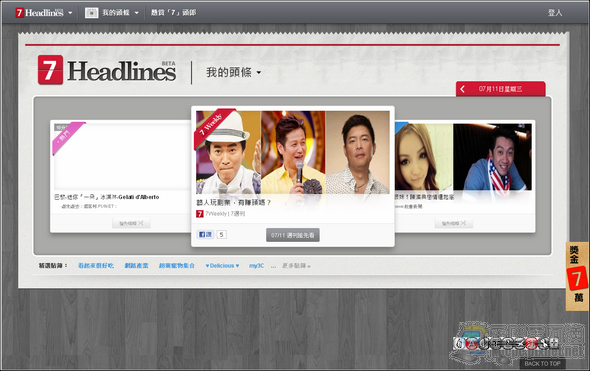The image size is (590, 371).
Task: Expand the dropdown arrow beside top-bar 7 Headlines
Action: pos(70,13)
